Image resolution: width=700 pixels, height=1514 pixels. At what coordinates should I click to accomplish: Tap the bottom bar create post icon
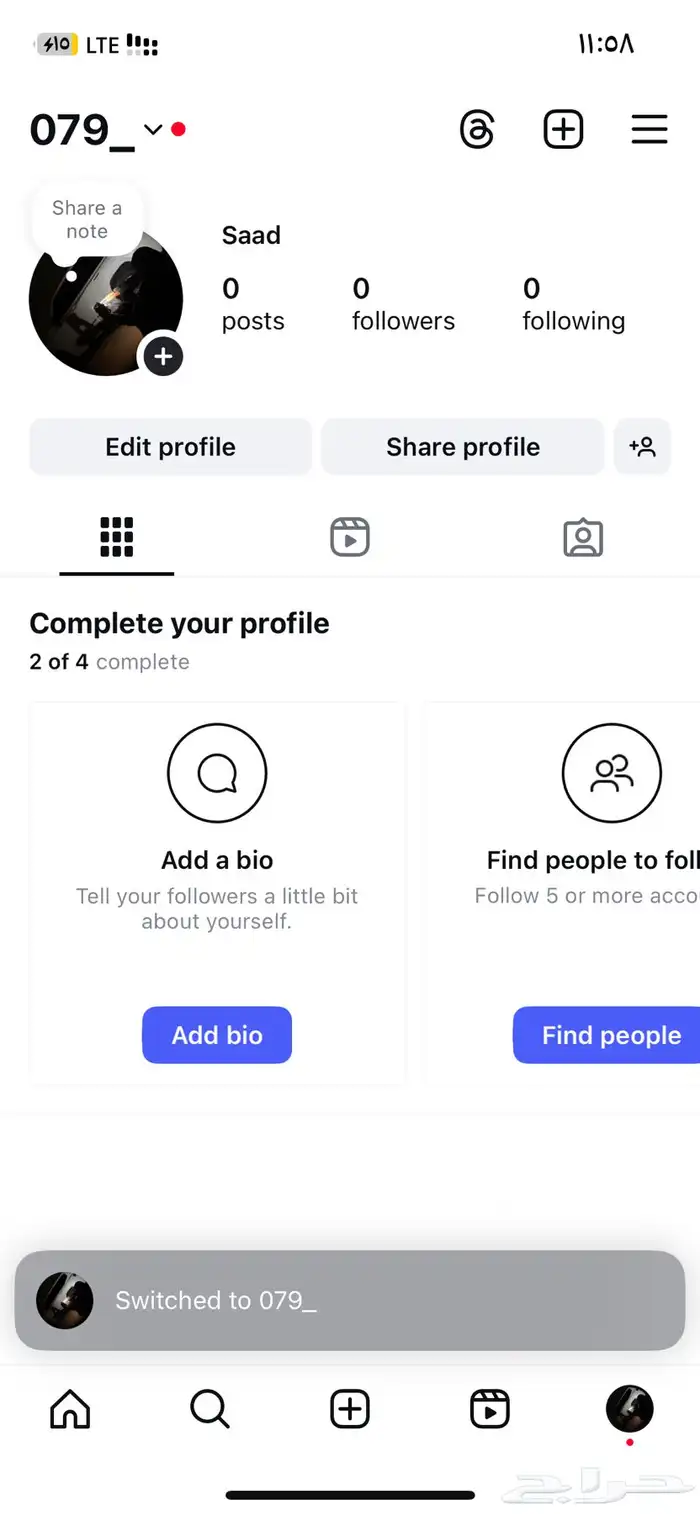pos(350,1410)
